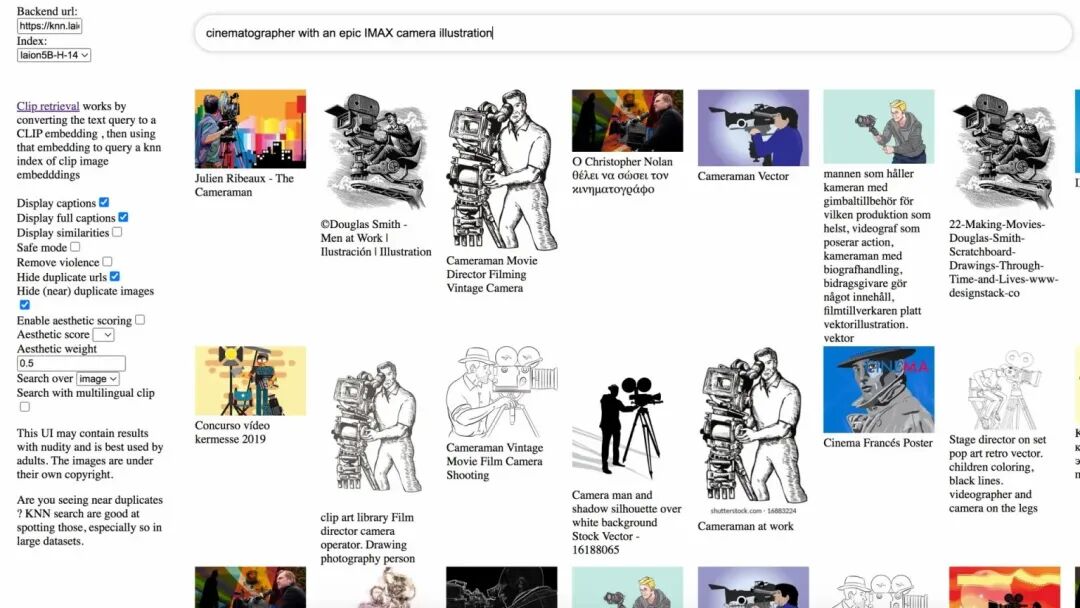Click the caption 'Cinema Francés Poster'

[x=878, y=443]
